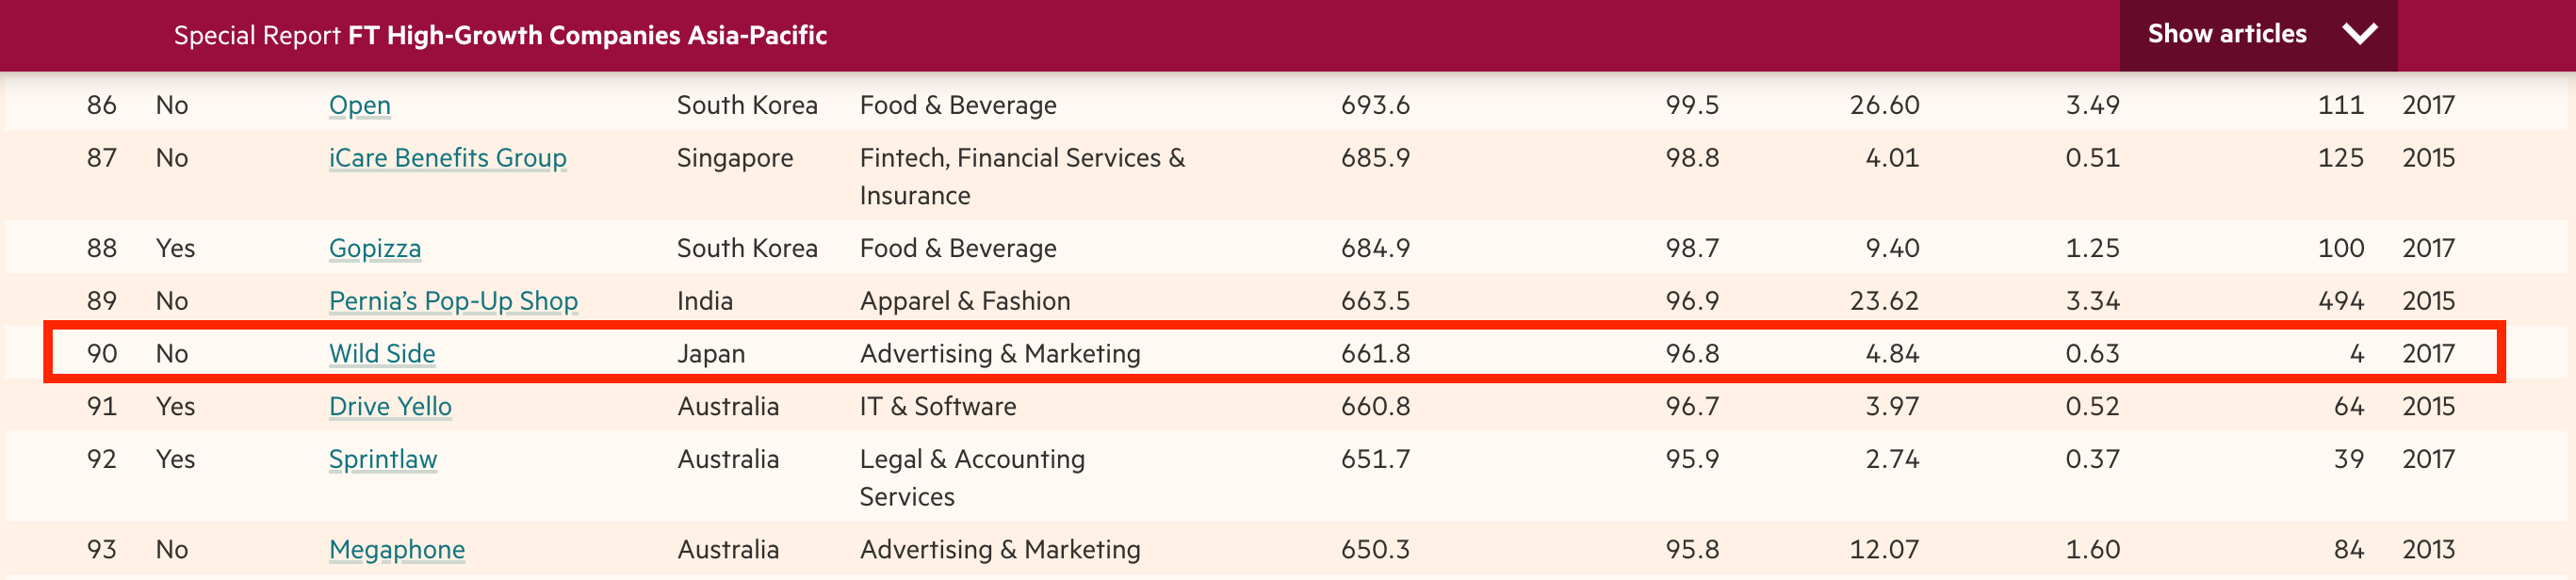This screenshot has height=580, width=2576.
Task: Click the Japan country cell
Action: 710,354
